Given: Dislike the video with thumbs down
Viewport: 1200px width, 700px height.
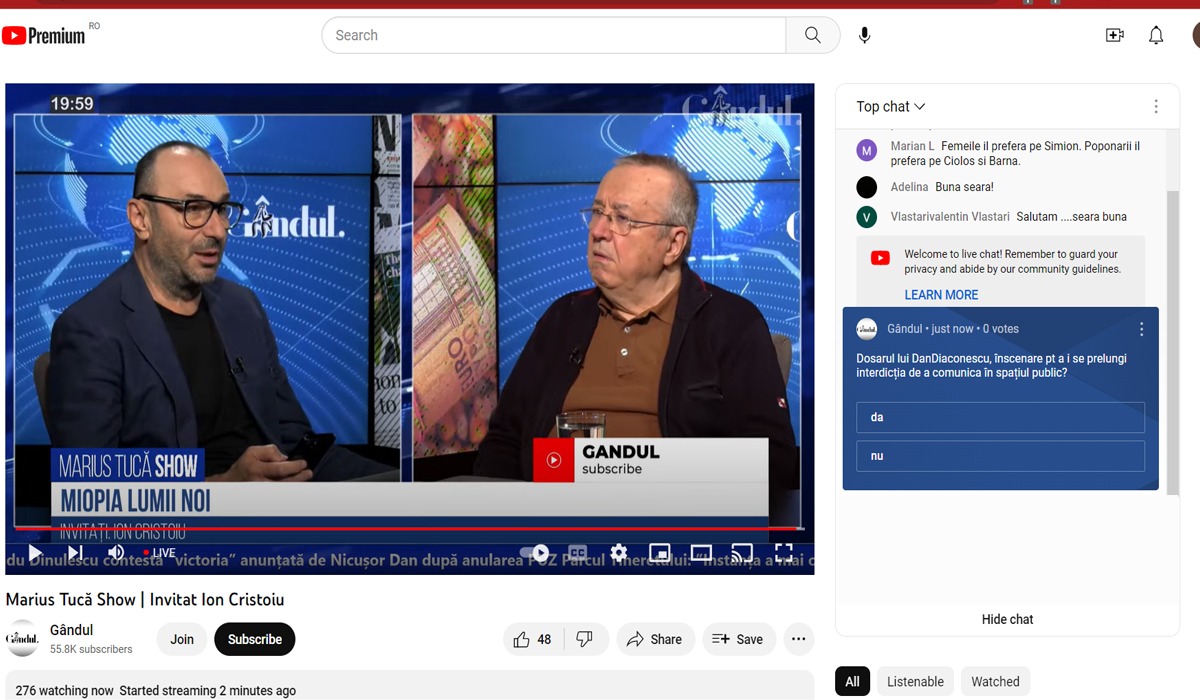Looking at the screenshot, I should 586,639.
